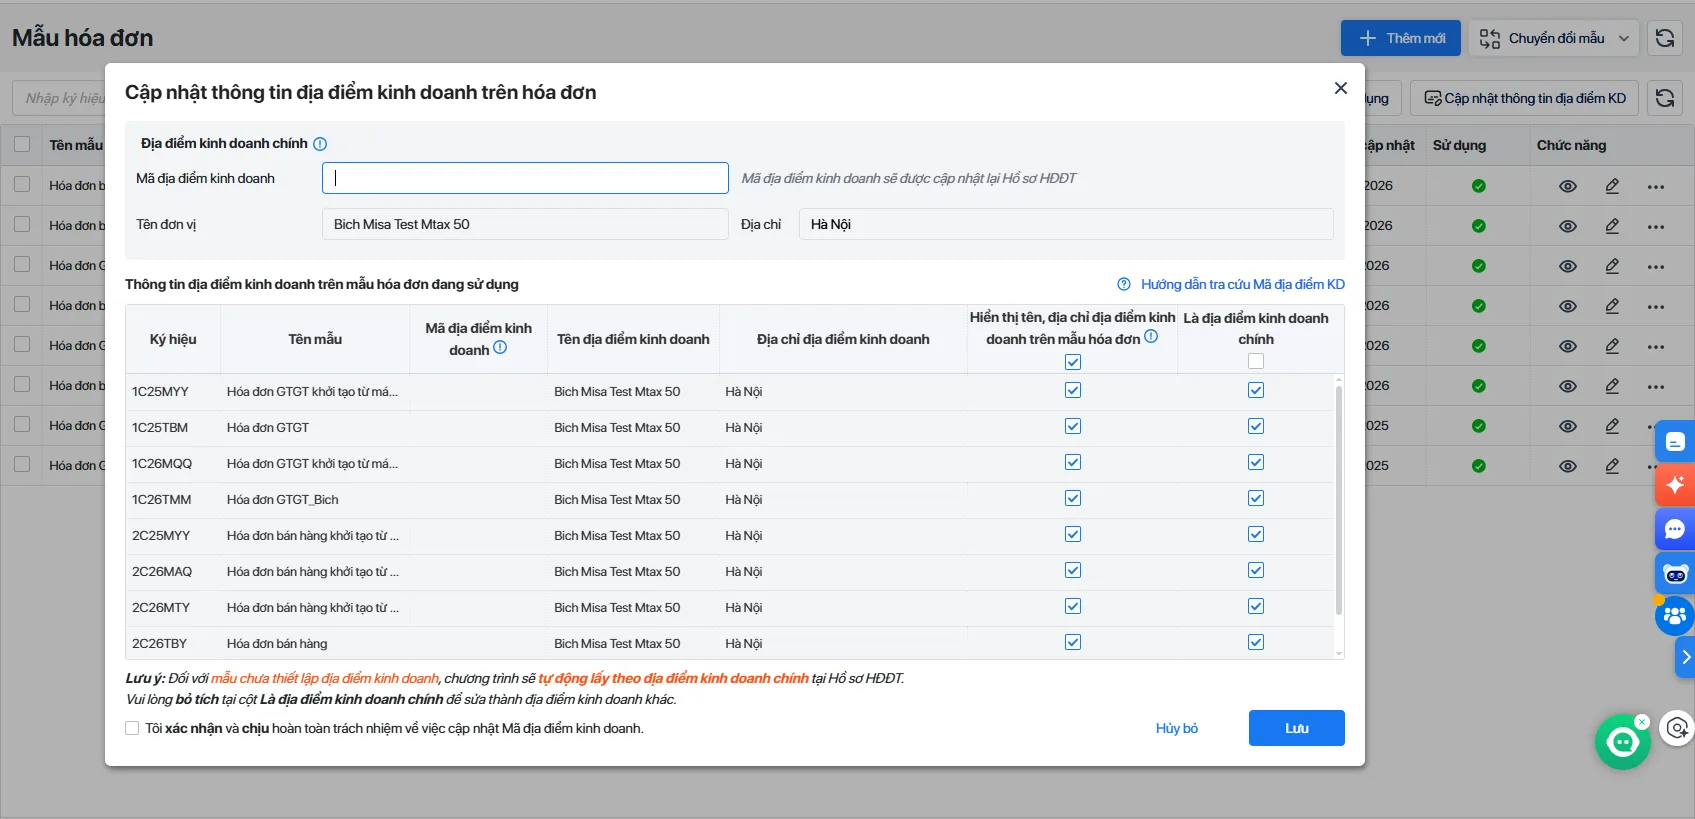Click green status icon in first template row
The width and height of the screenshot is (1695, 819).
point(1479,186)
